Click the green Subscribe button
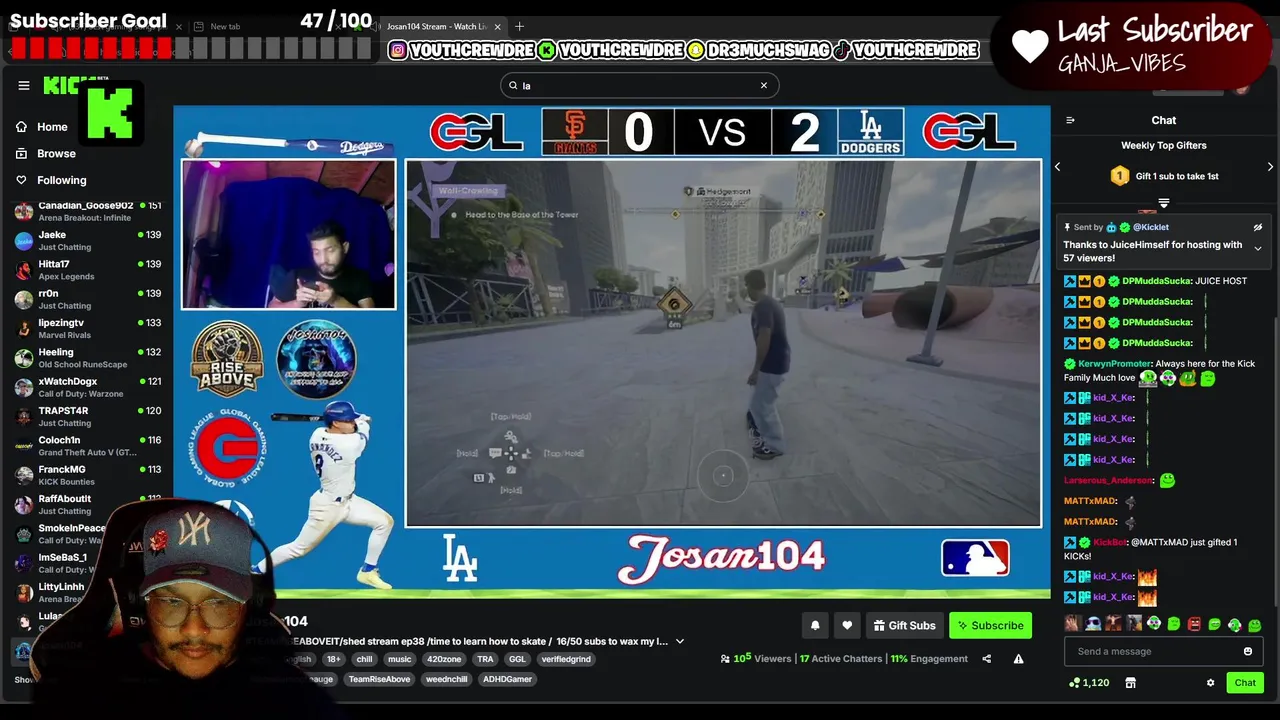The image size is (1280, 720). [990, 626]
